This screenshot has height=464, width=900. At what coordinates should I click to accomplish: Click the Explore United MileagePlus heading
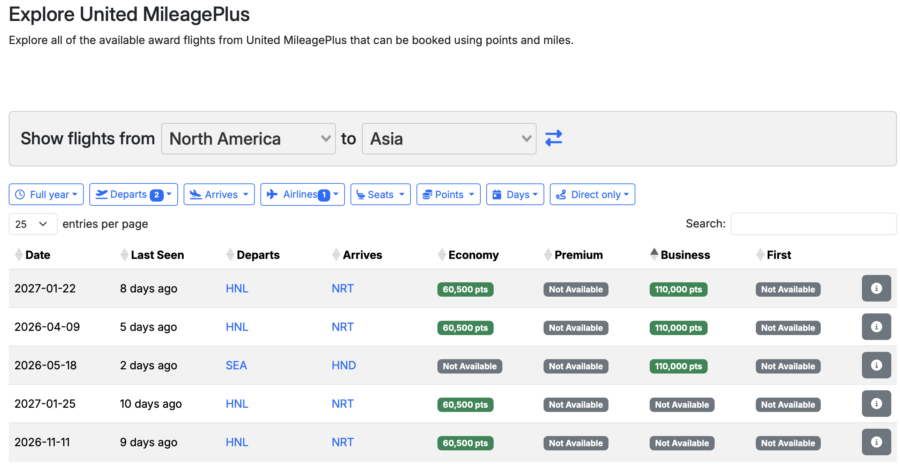129,14
